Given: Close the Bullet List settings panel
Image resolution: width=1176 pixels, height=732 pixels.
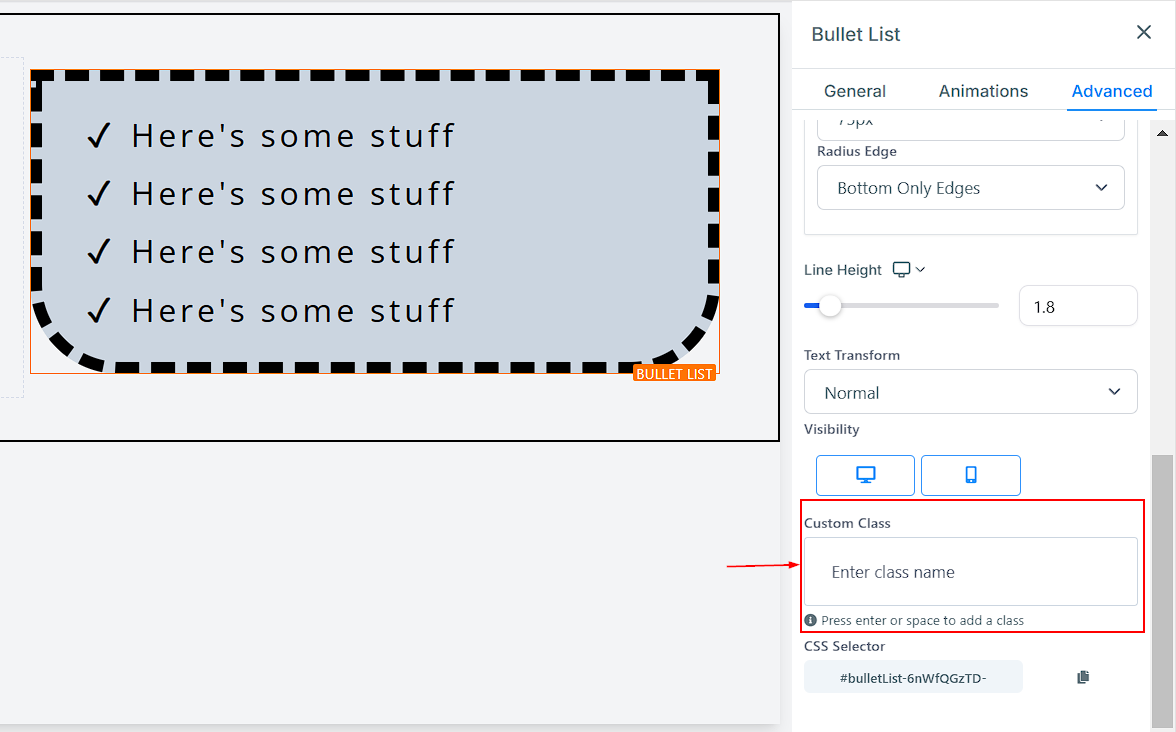Looking at the screenshot, I should [1144, 33].
